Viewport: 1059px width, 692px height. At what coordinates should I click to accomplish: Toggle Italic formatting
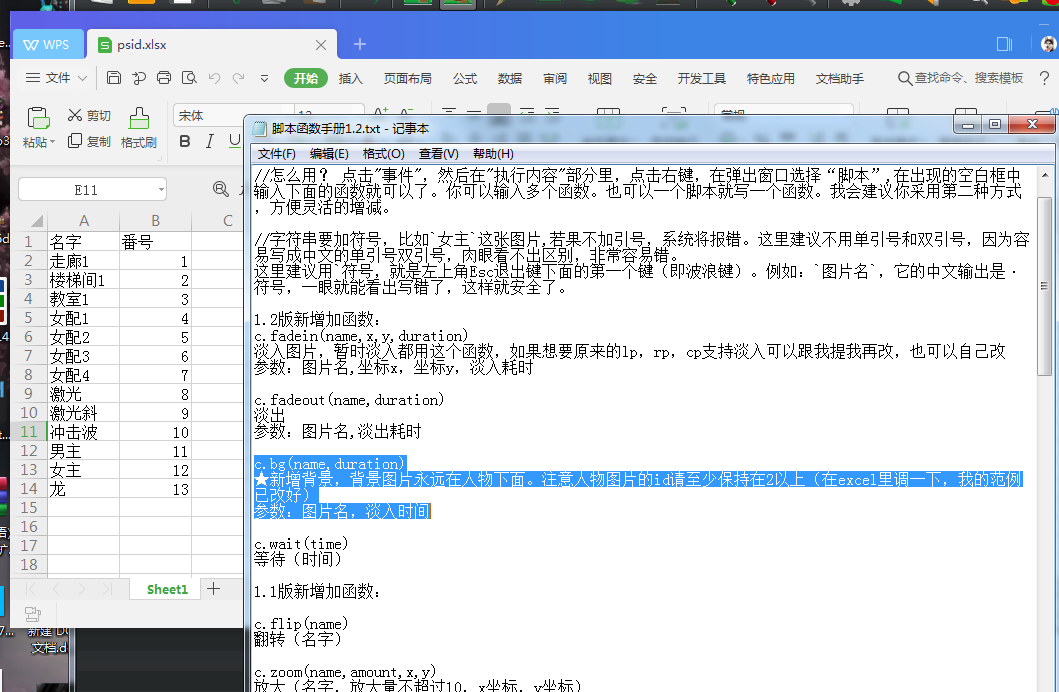click(x=209, y=140)
